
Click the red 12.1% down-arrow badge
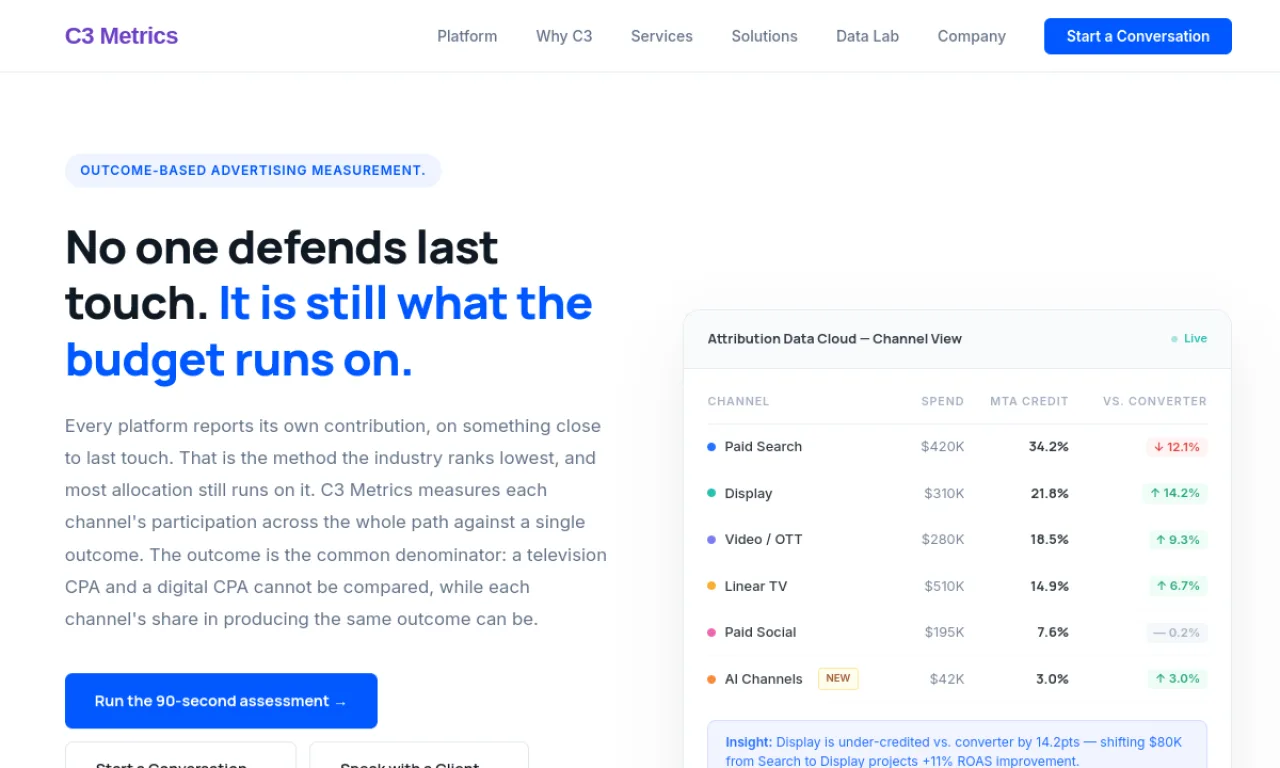(1177, 447)
